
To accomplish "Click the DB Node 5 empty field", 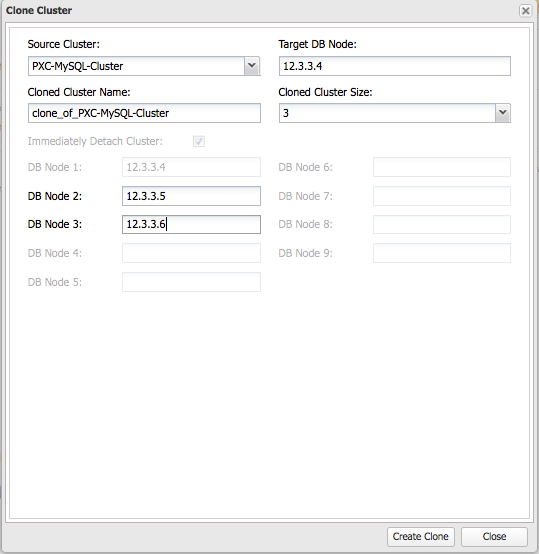I will [x=191, y=282].
